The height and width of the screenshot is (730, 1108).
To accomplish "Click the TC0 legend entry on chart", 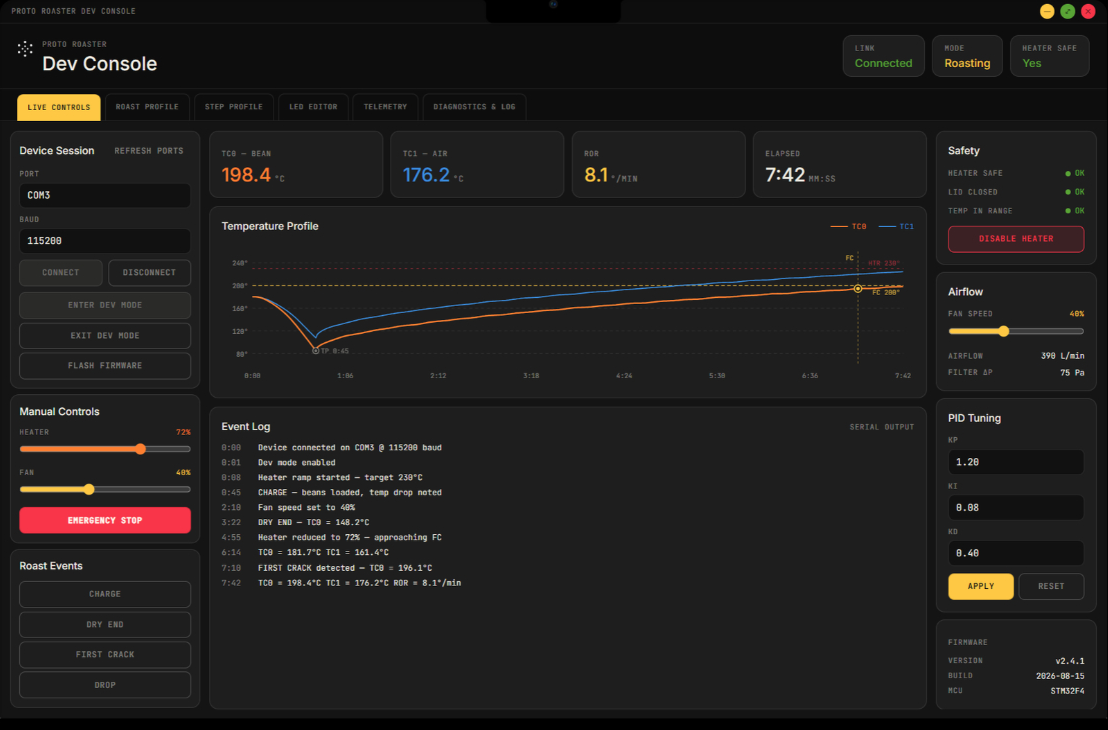I will pos(848,227).
